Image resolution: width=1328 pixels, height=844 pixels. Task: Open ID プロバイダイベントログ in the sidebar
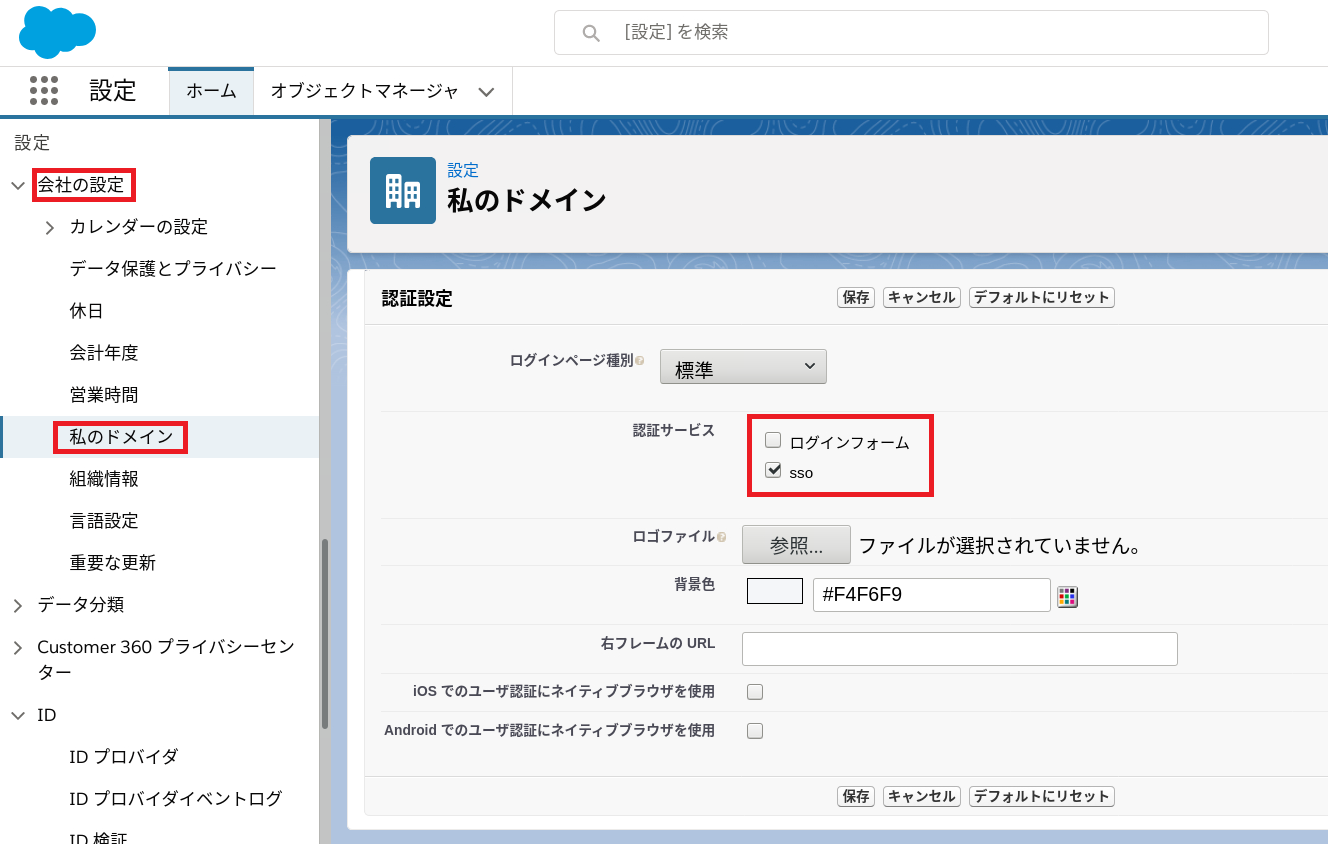176,799
